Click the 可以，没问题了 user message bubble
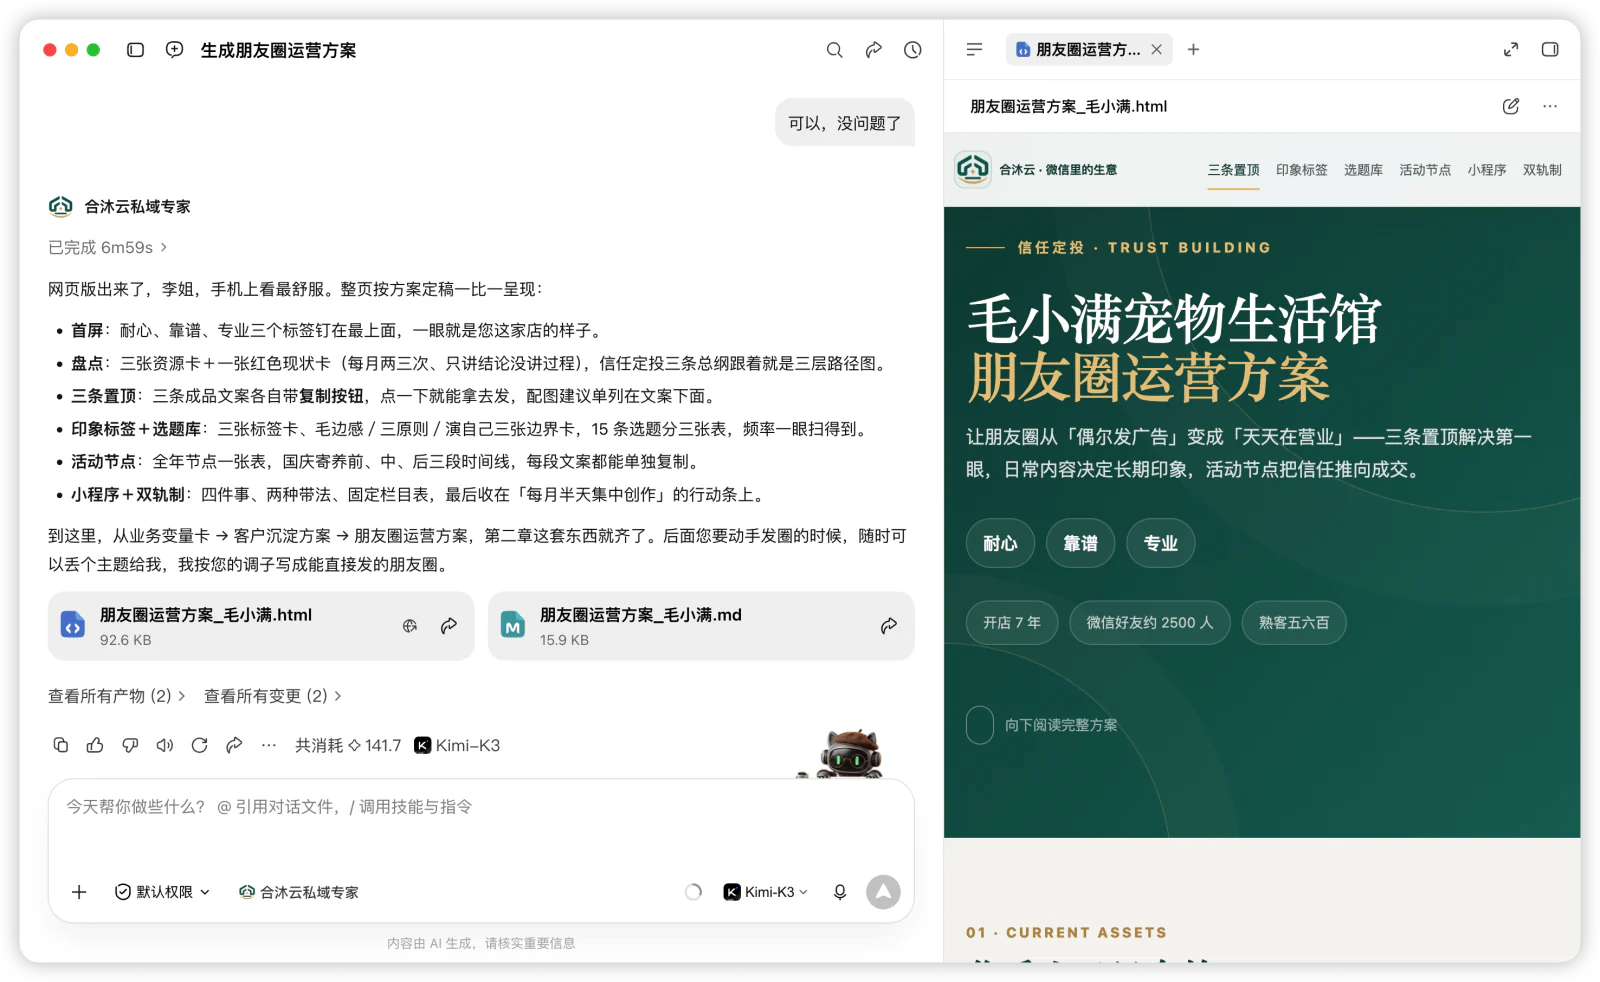The height and width of the screenshot is (982, 1600). [x=844, y=123]
